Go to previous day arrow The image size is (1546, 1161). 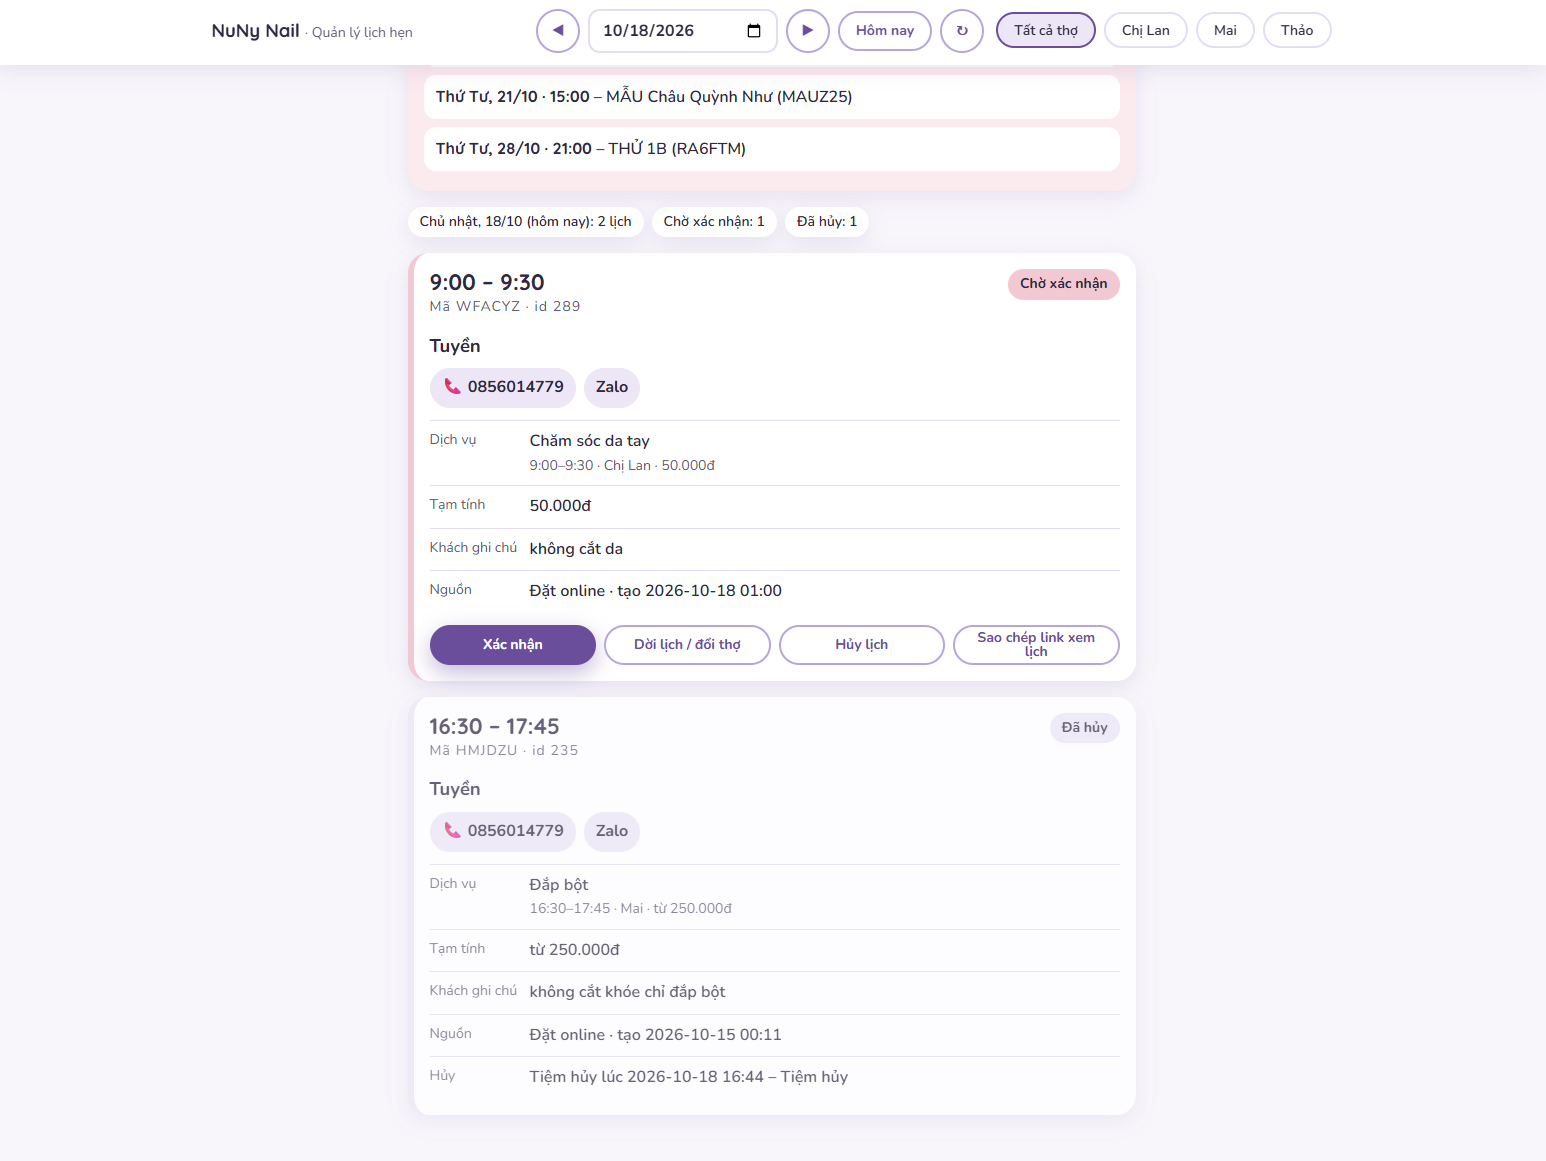[x=558, y=30]
